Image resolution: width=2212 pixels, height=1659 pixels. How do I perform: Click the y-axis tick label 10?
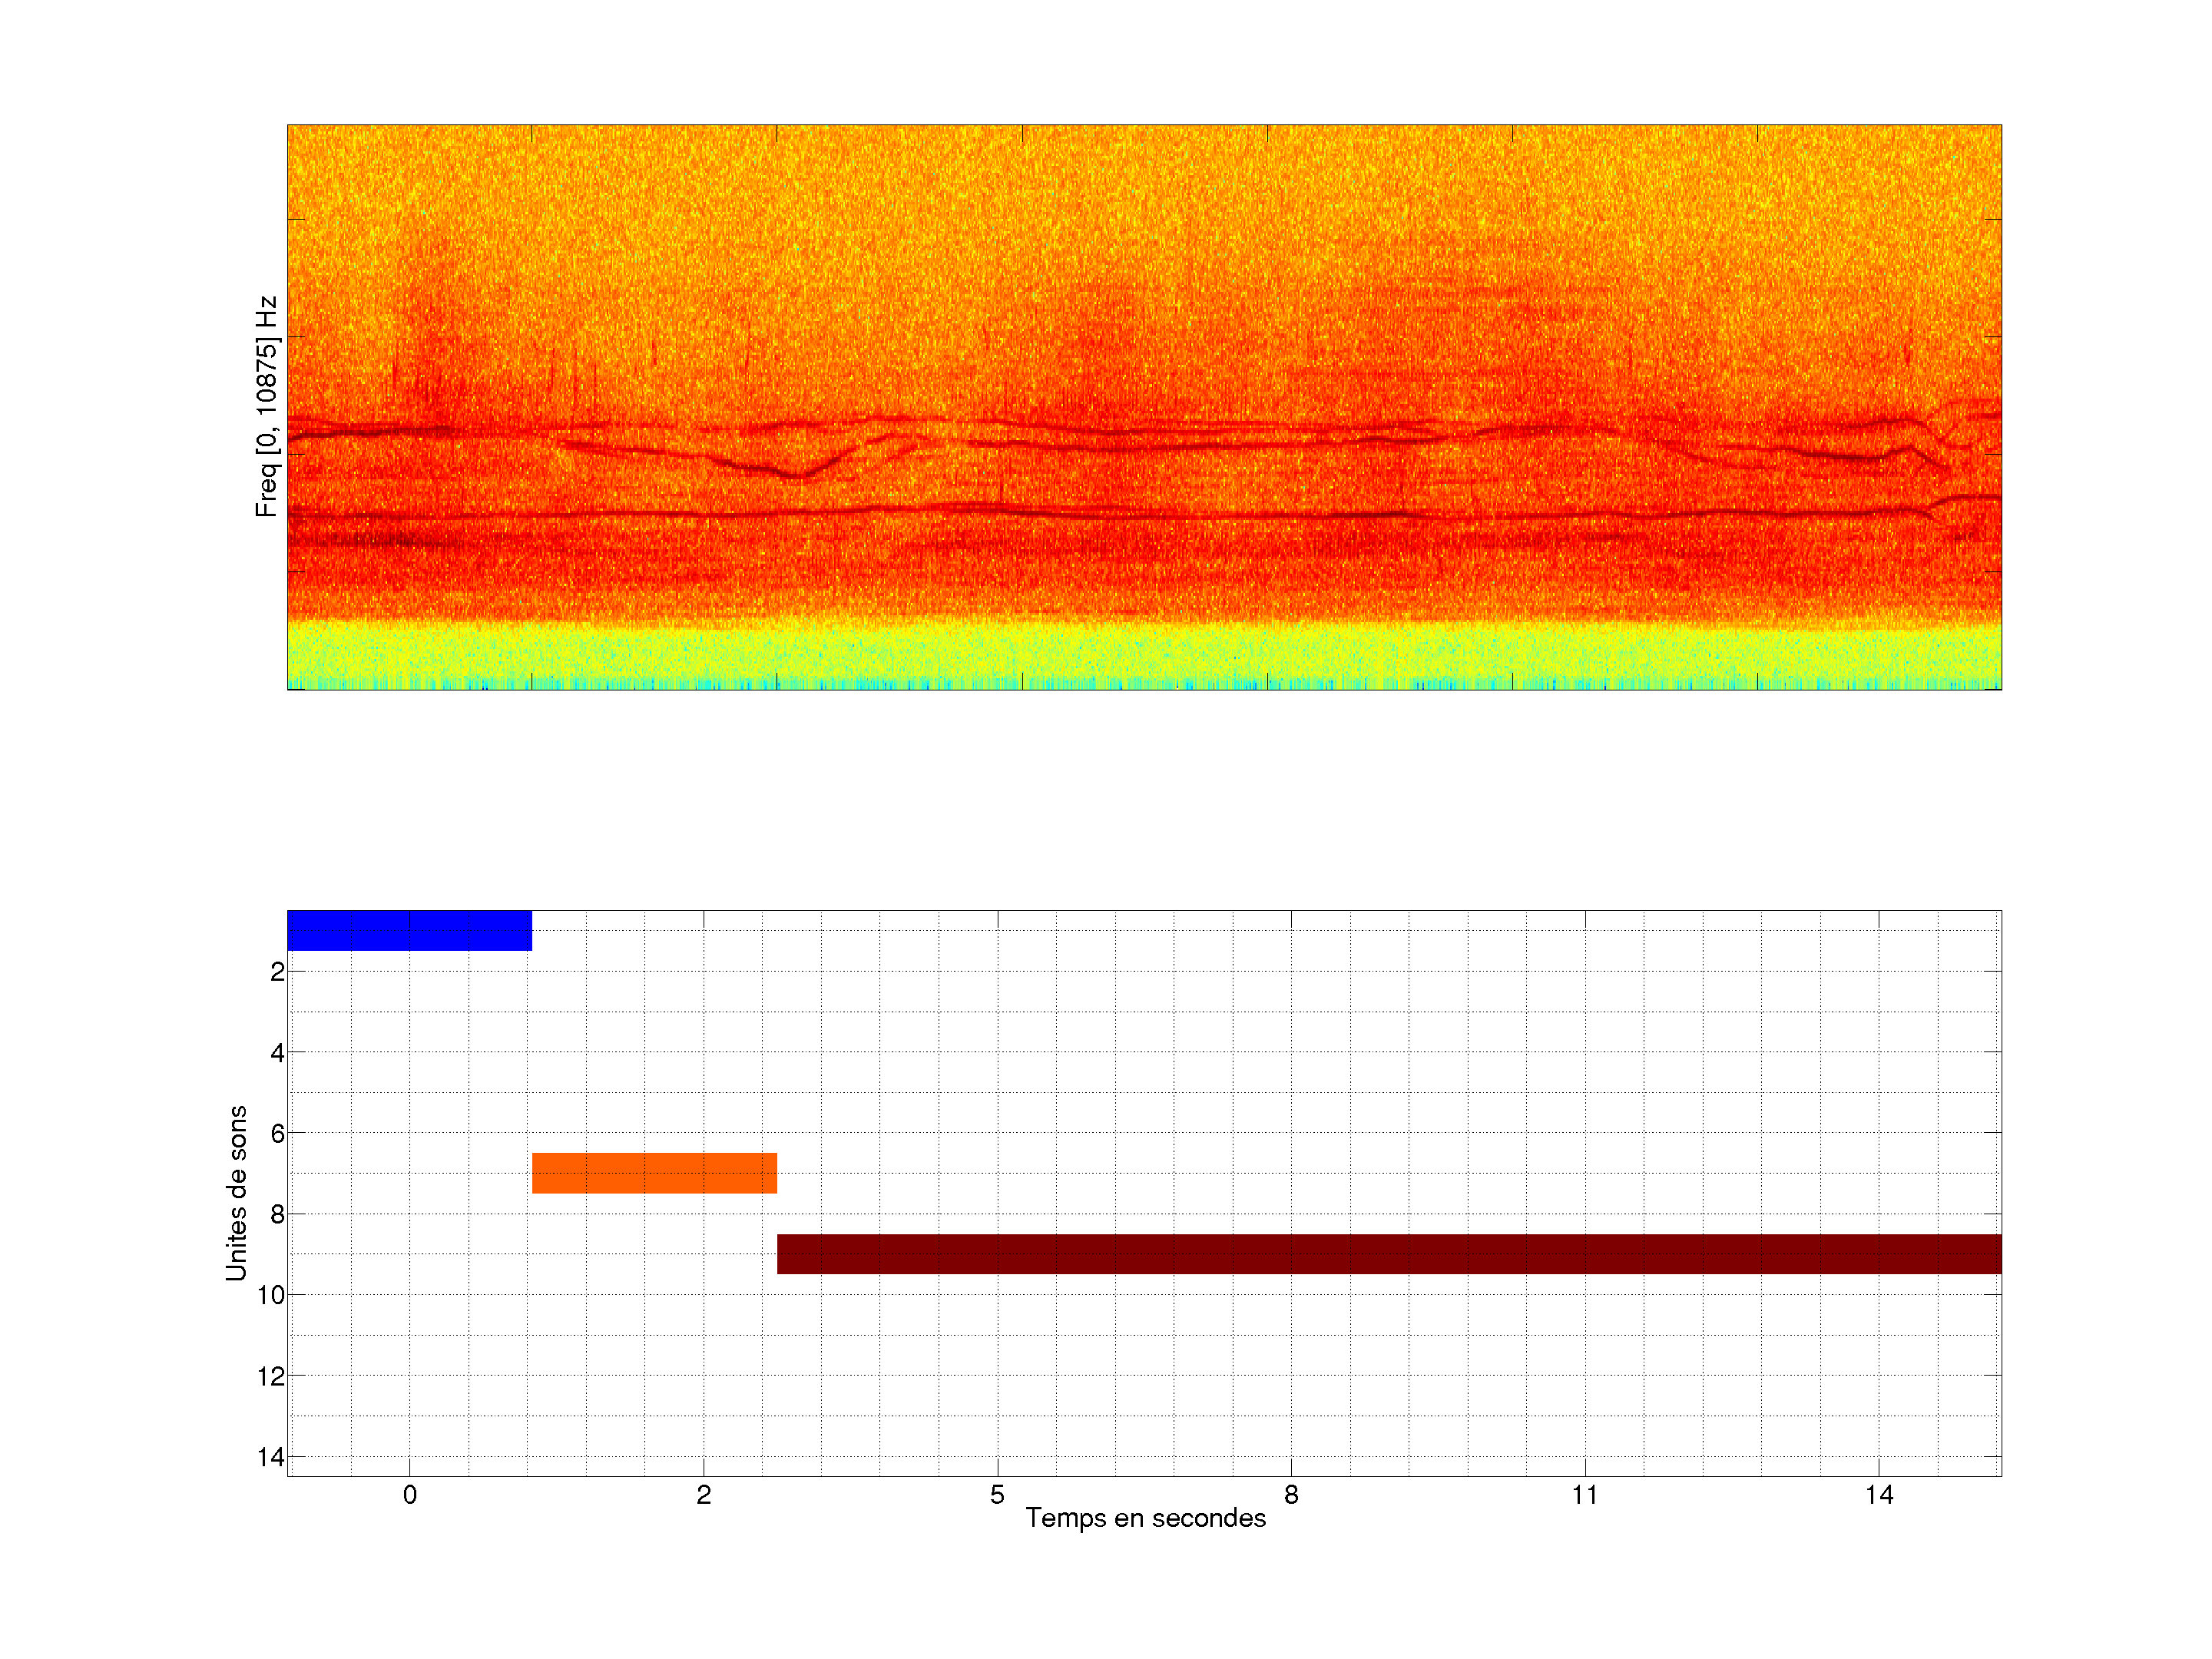(x=271, y=1295)
